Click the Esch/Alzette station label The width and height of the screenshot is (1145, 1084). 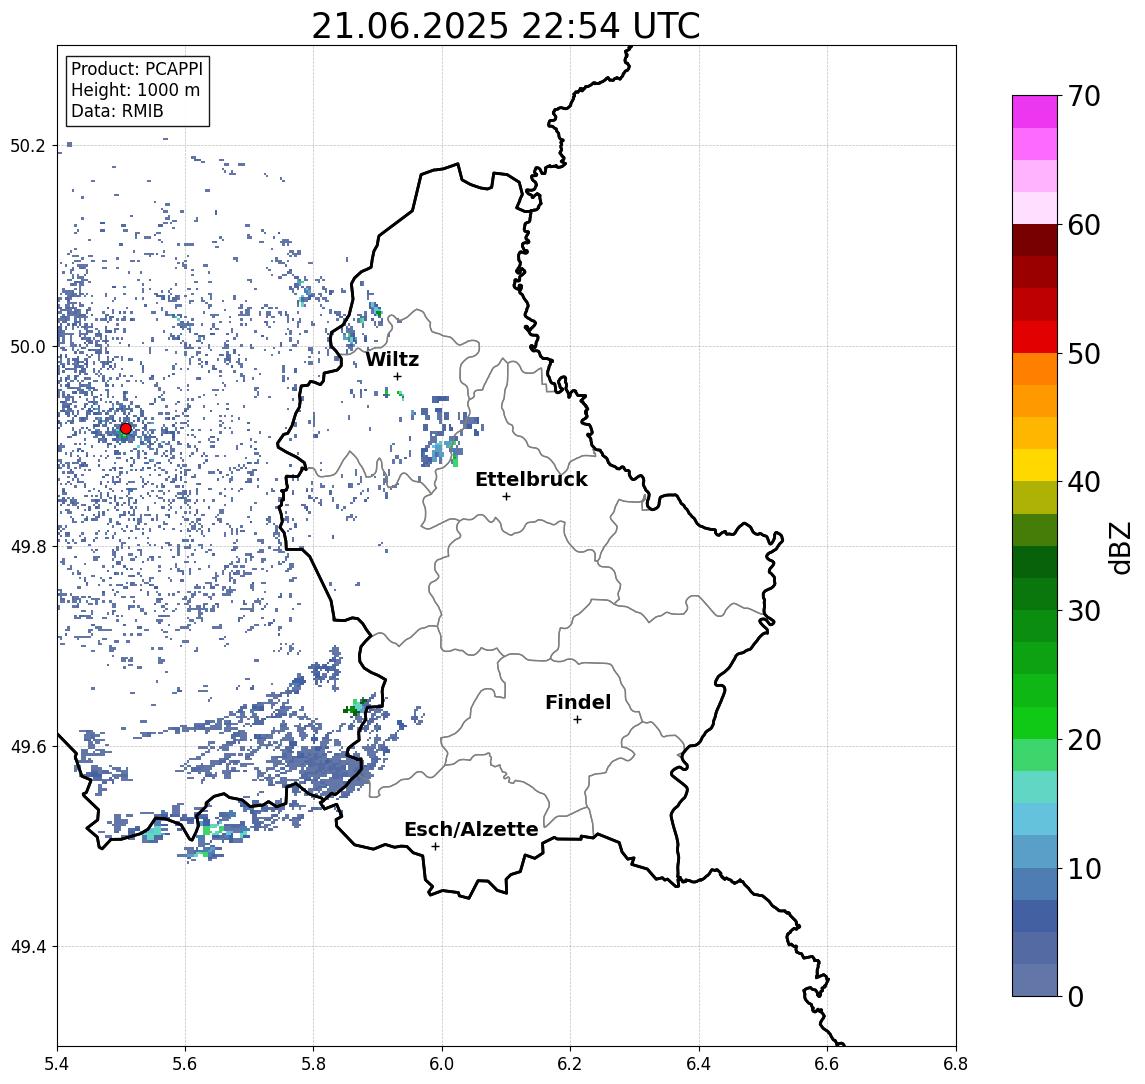(471, 829)
